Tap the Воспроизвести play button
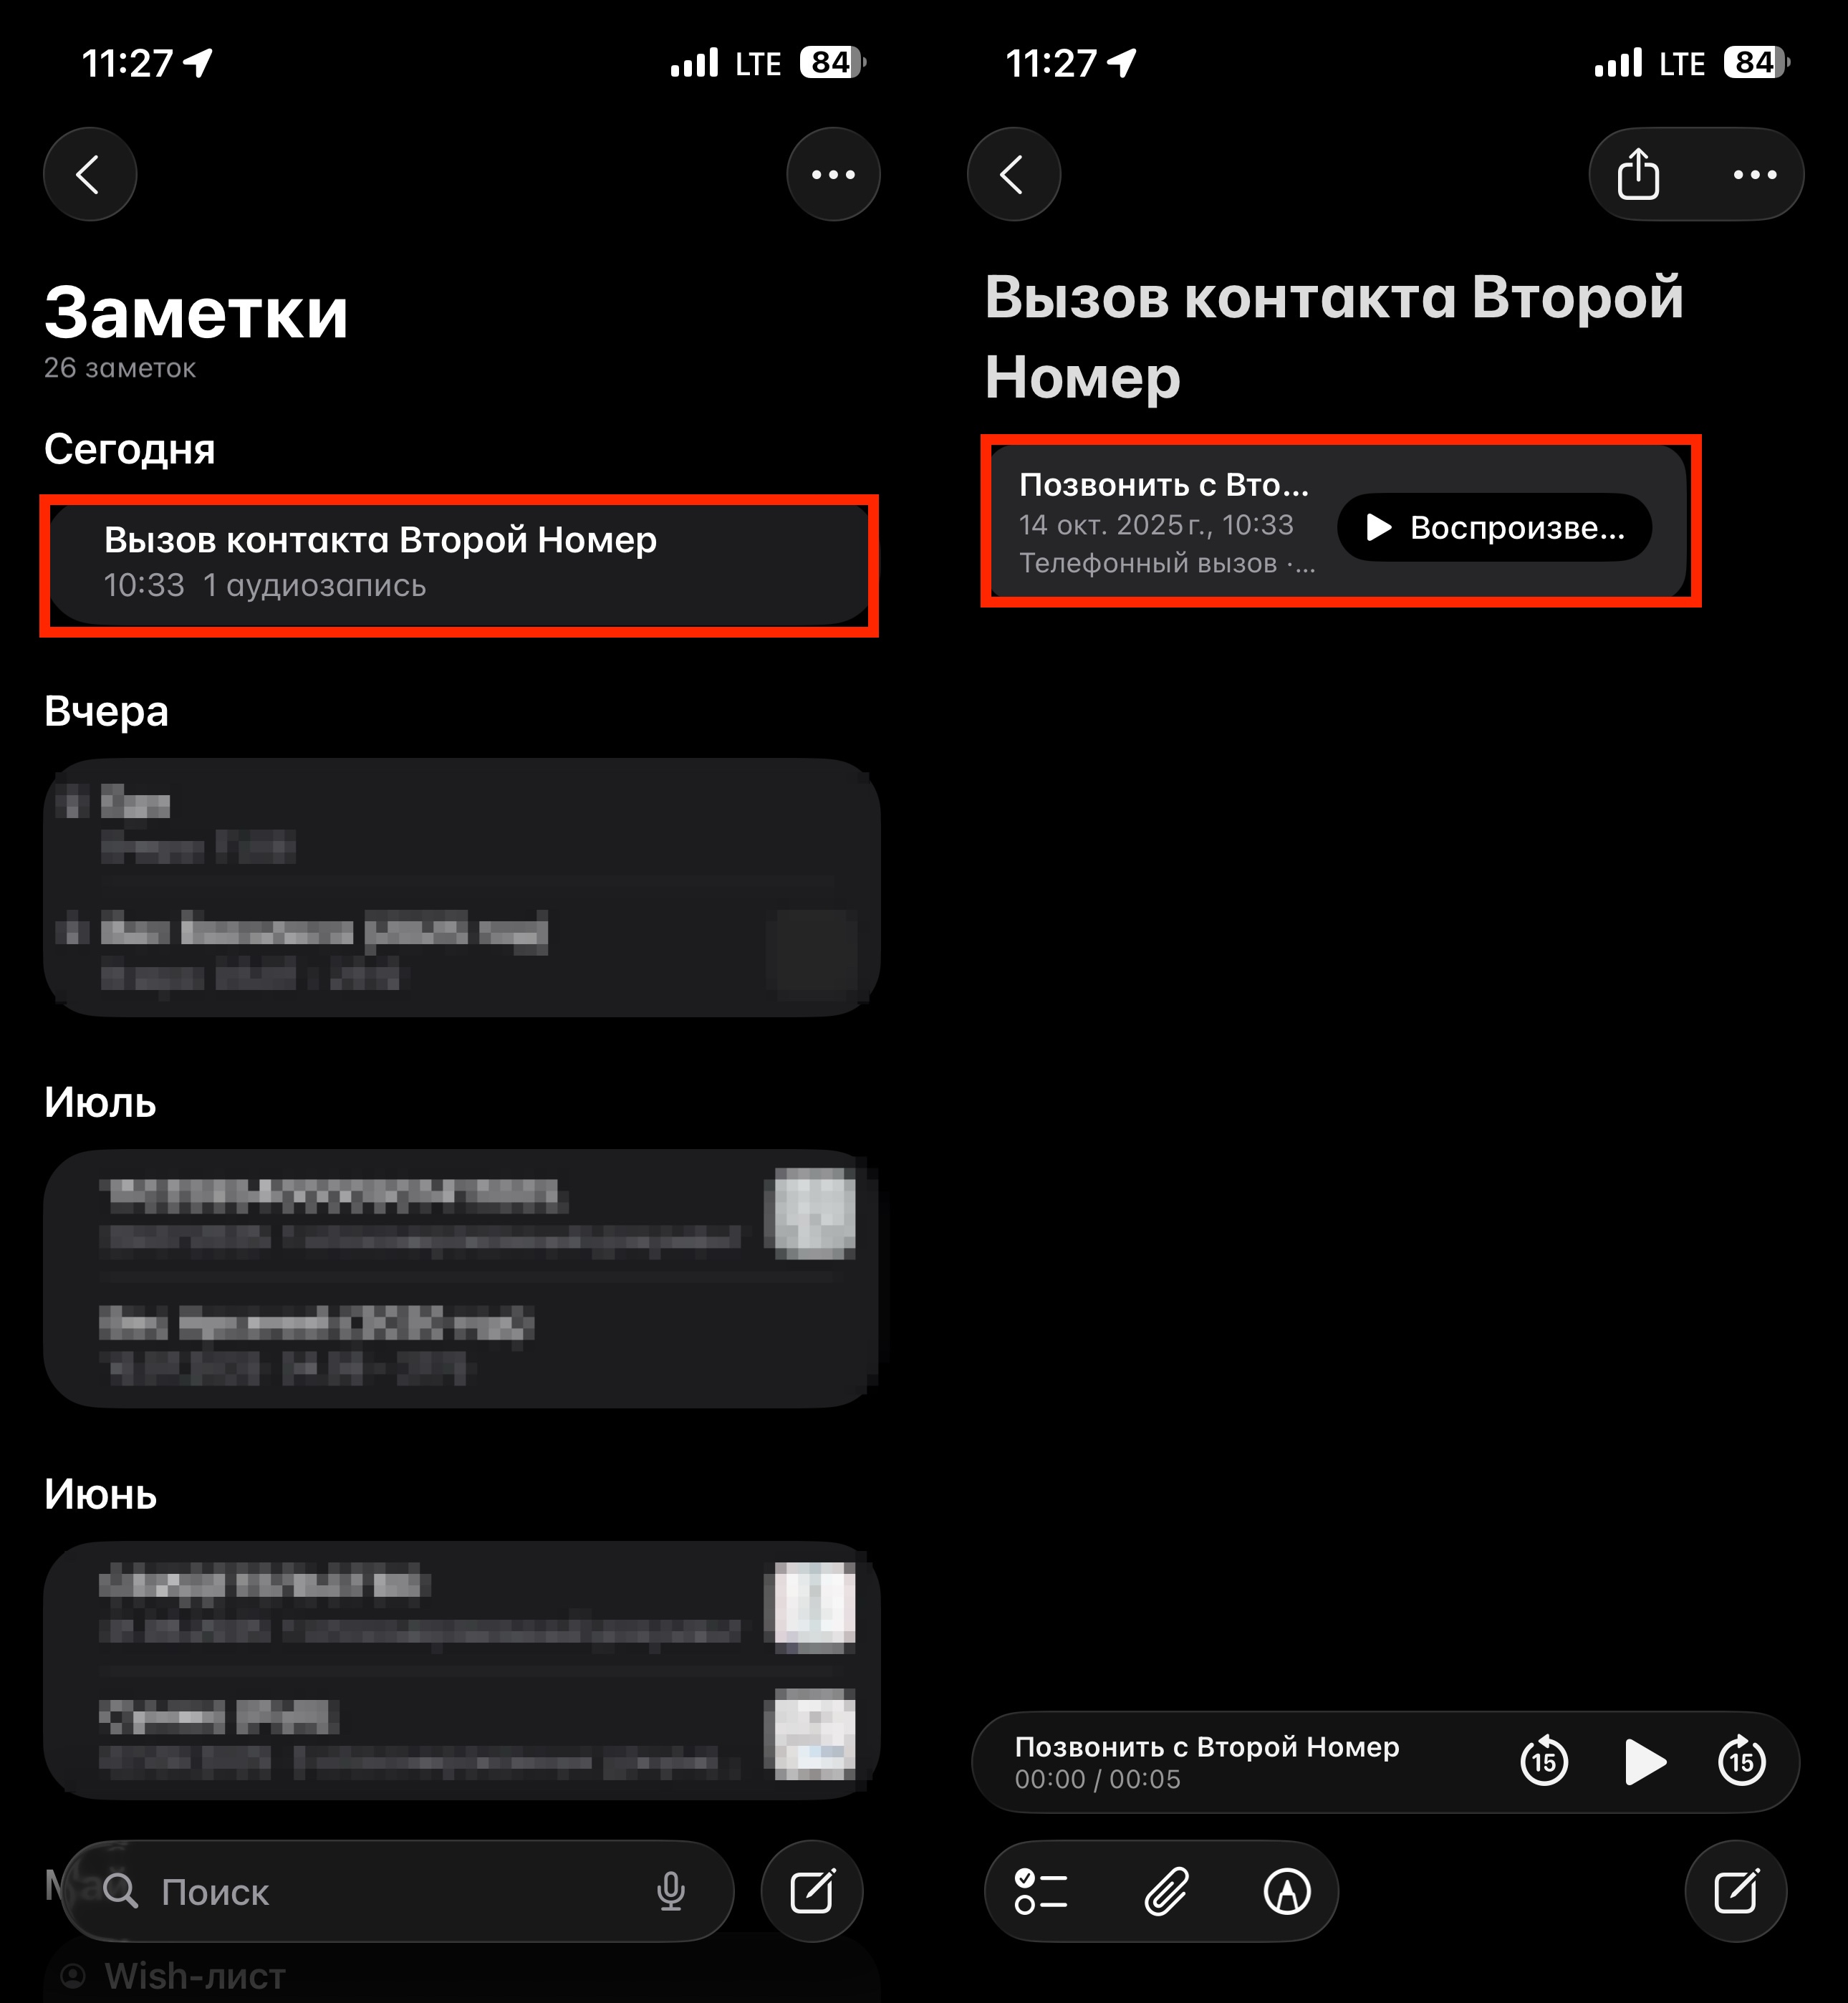 [1494, 527]
